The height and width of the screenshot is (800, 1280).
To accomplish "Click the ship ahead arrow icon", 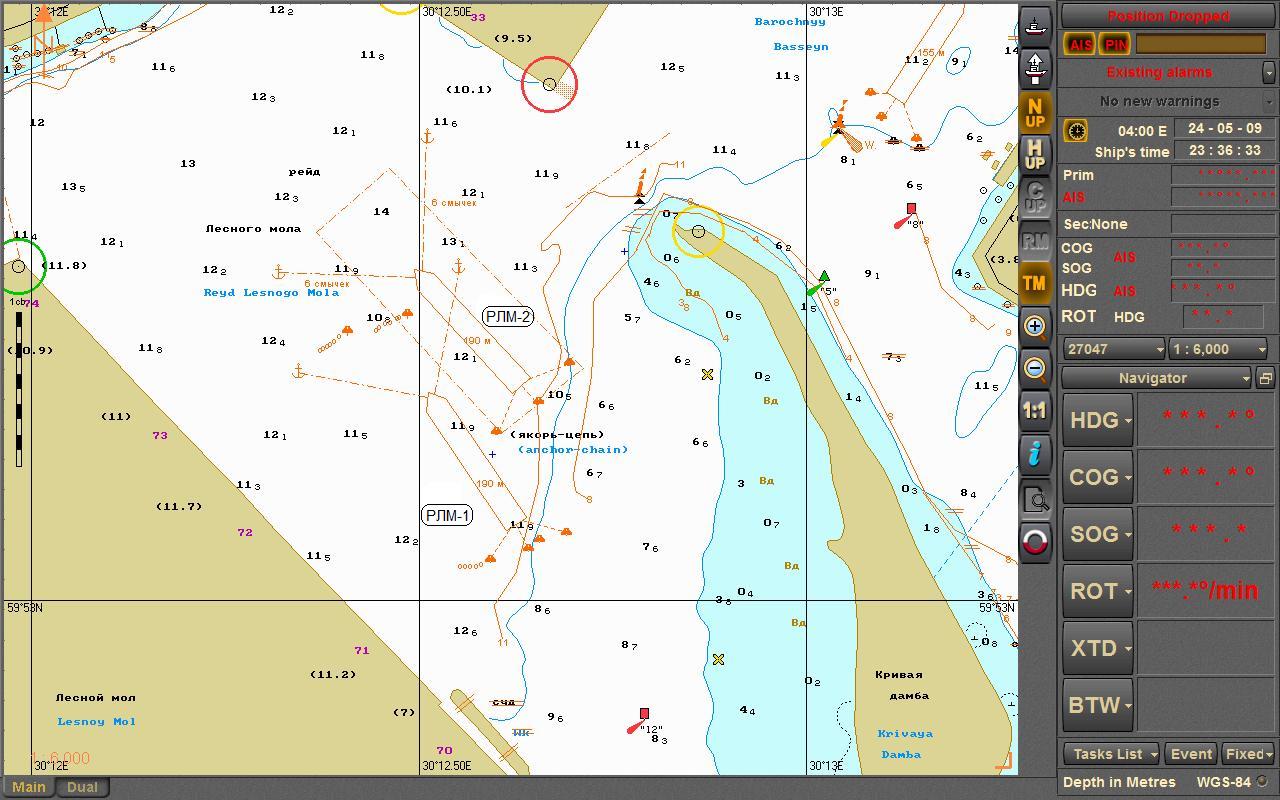I will click(1035, 66).
